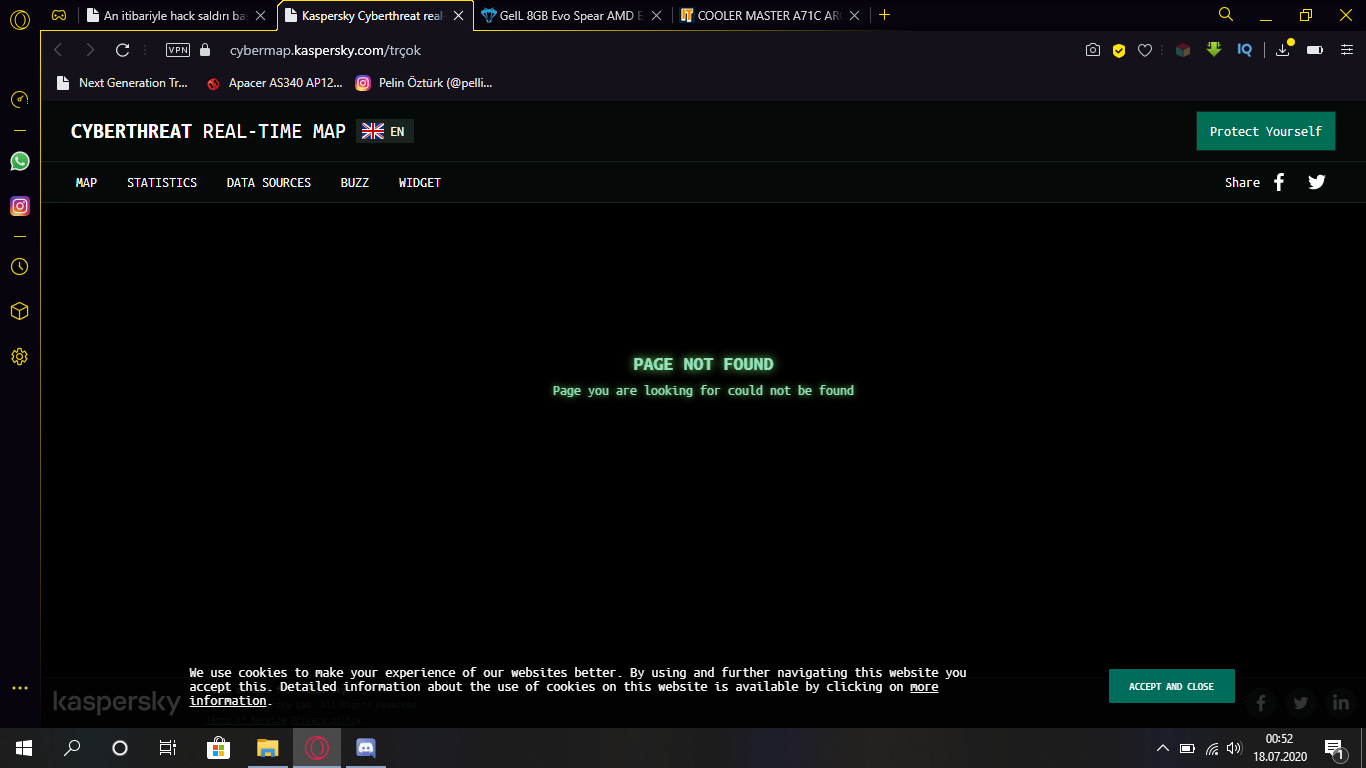Open the browser Downloads popup
The image size is (1366, 768).
[x=1284, y=49]
